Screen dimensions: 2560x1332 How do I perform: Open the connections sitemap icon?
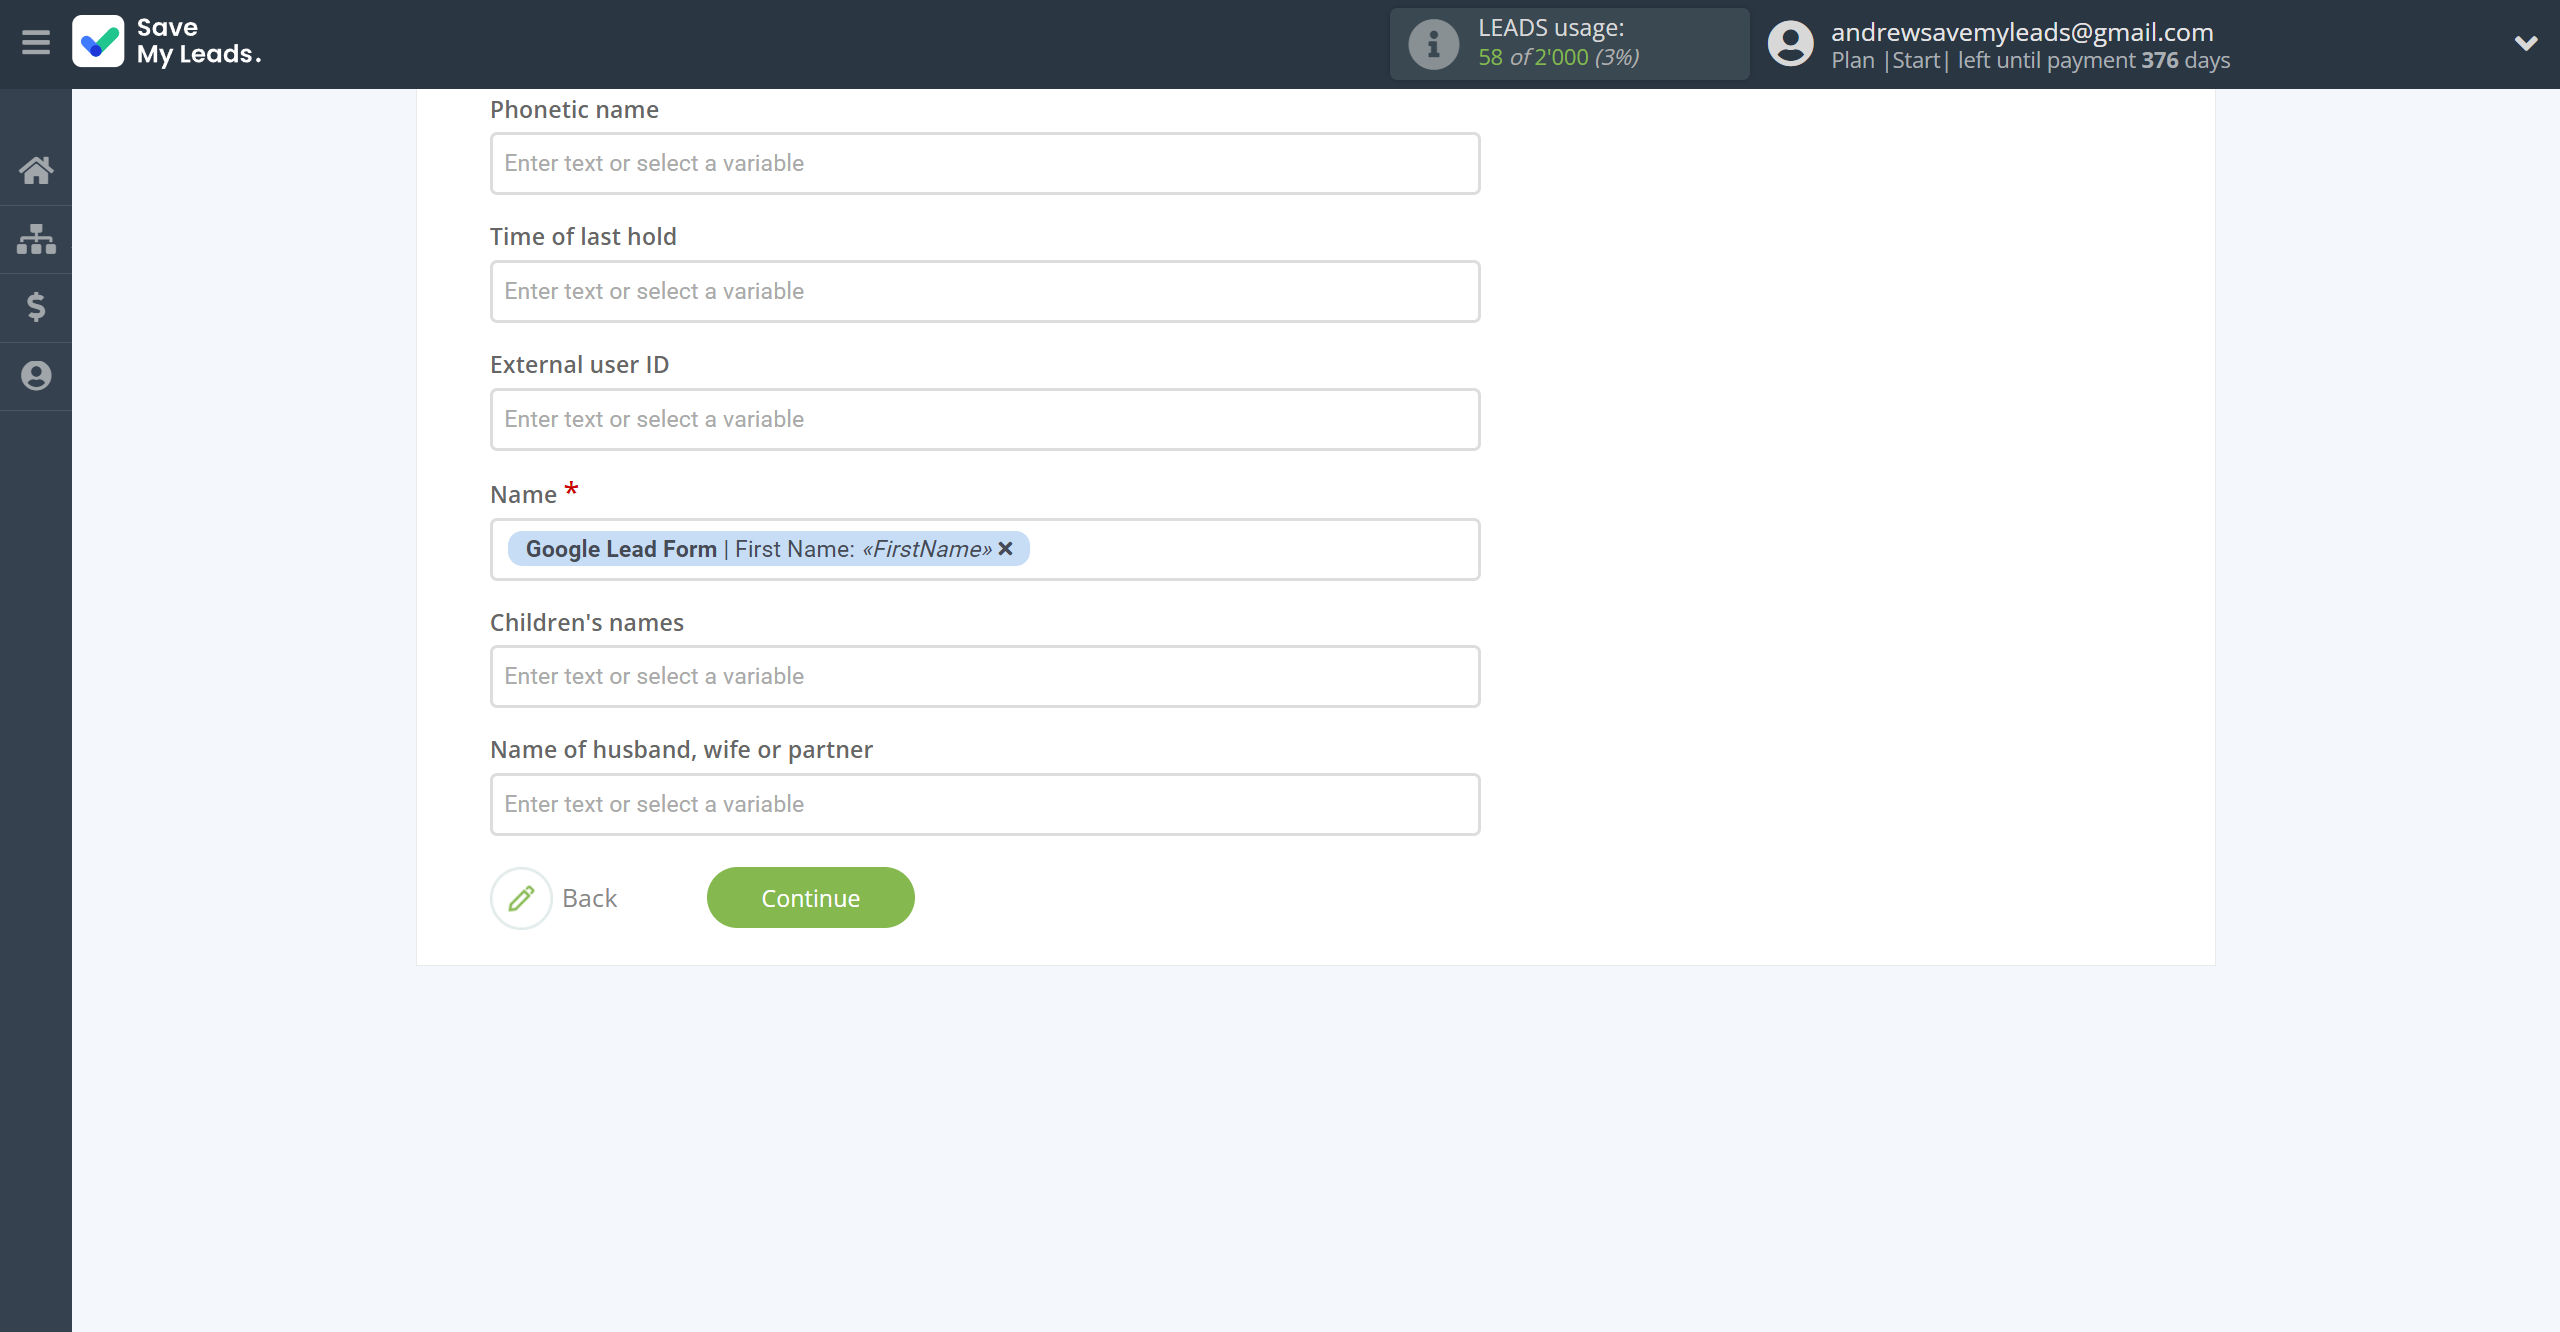click(36, 239)
